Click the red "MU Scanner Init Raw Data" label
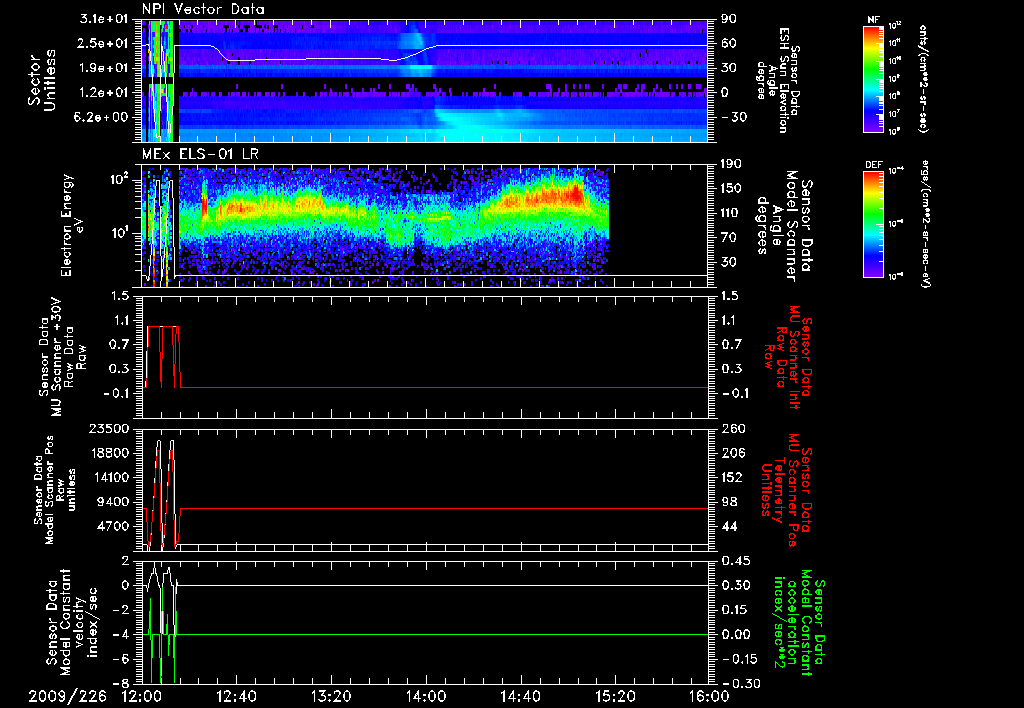Image resolution: width=1024 pixels, height=708 pixels. (x=787, y=357)
